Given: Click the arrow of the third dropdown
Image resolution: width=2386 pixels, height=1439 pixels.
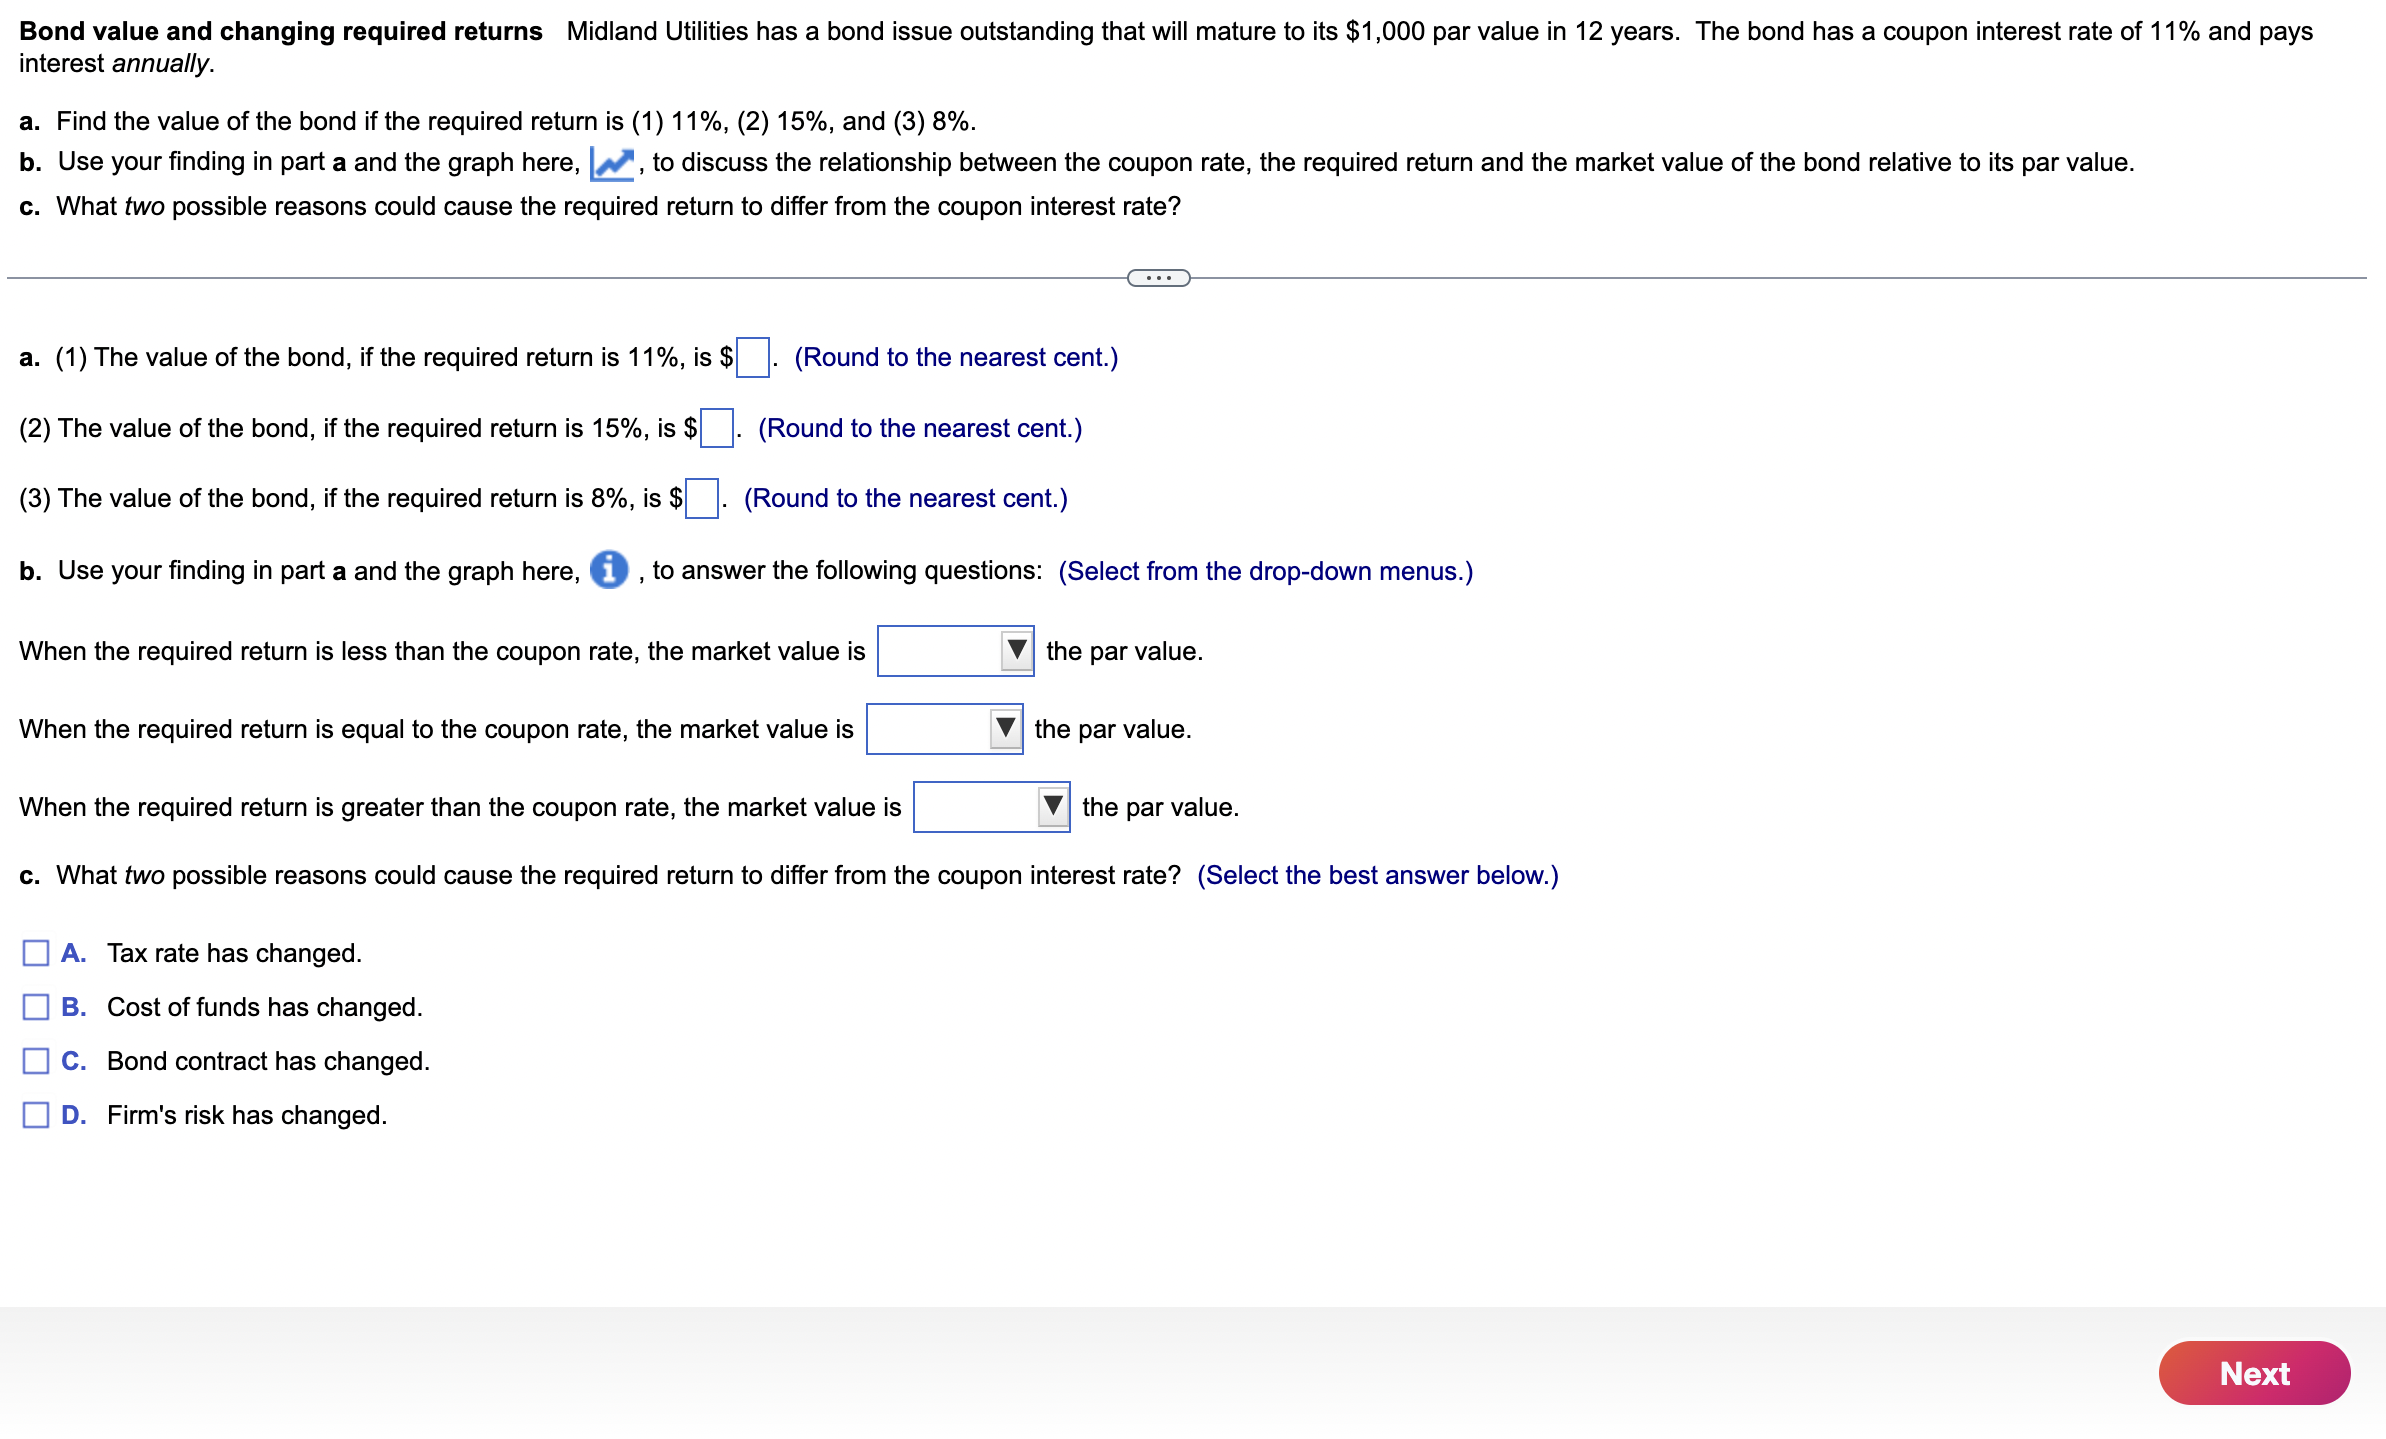Looking at the screenshot, I should (x=1053, y=807).
